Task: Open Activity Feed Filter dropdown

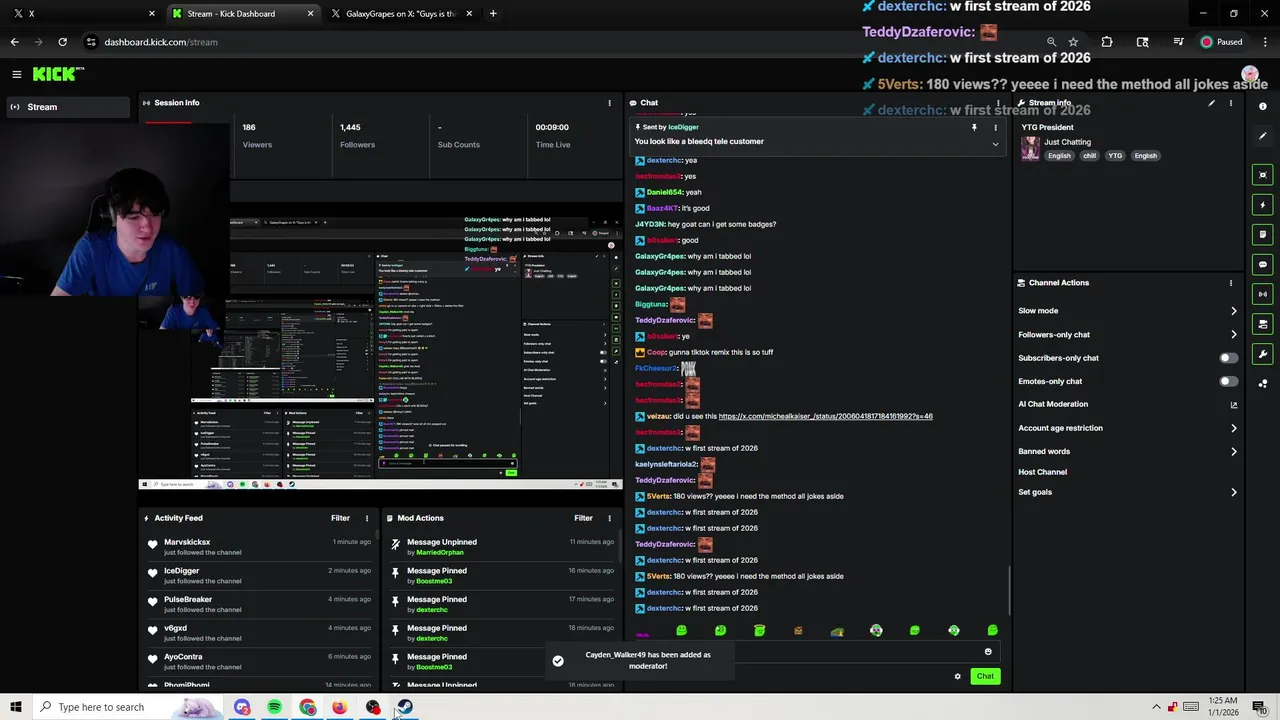Action: 340,518
